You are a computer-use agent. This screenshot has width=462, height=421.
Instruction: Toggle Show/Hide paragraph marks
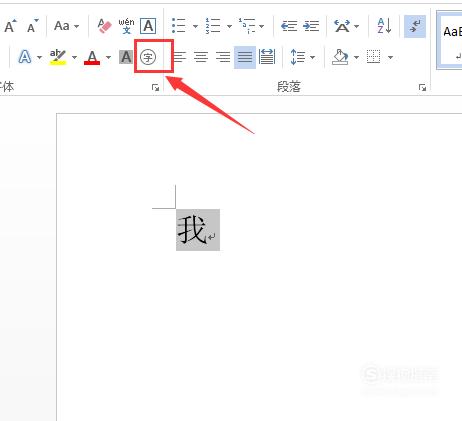click(x=415, y=26)
